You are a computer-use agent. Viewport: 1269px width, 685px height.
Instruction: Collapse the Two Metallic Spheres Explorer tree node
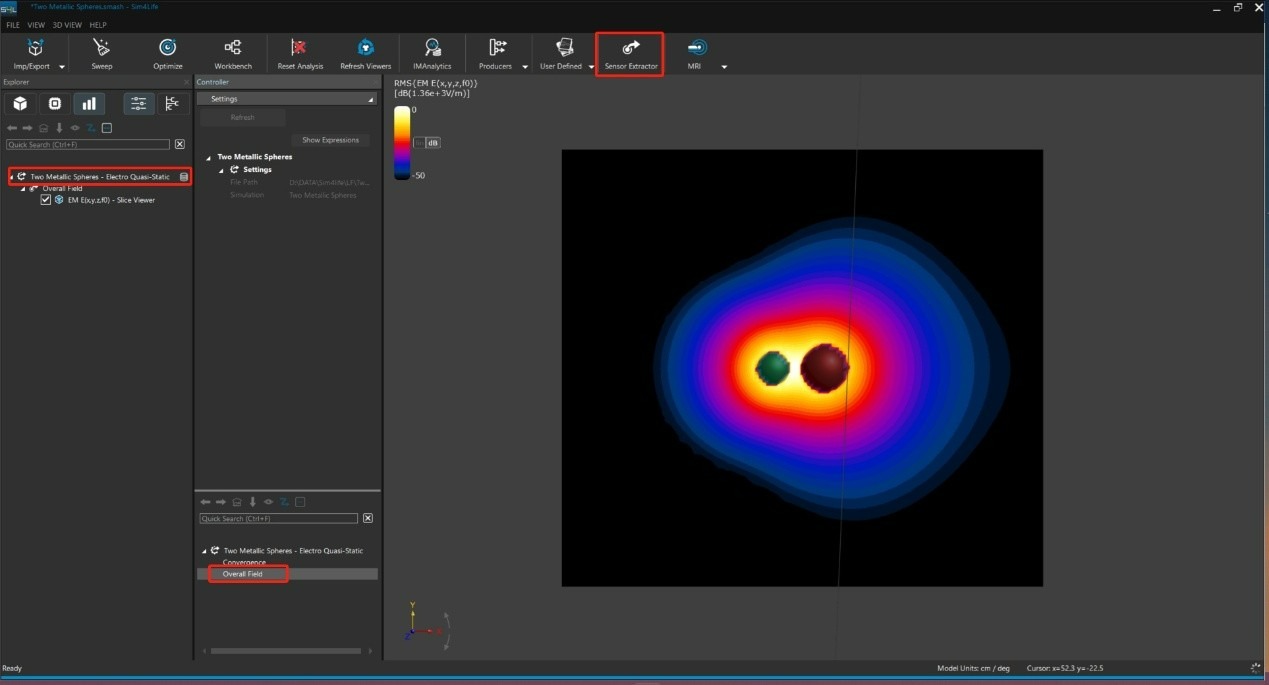(x=11, y=177)
